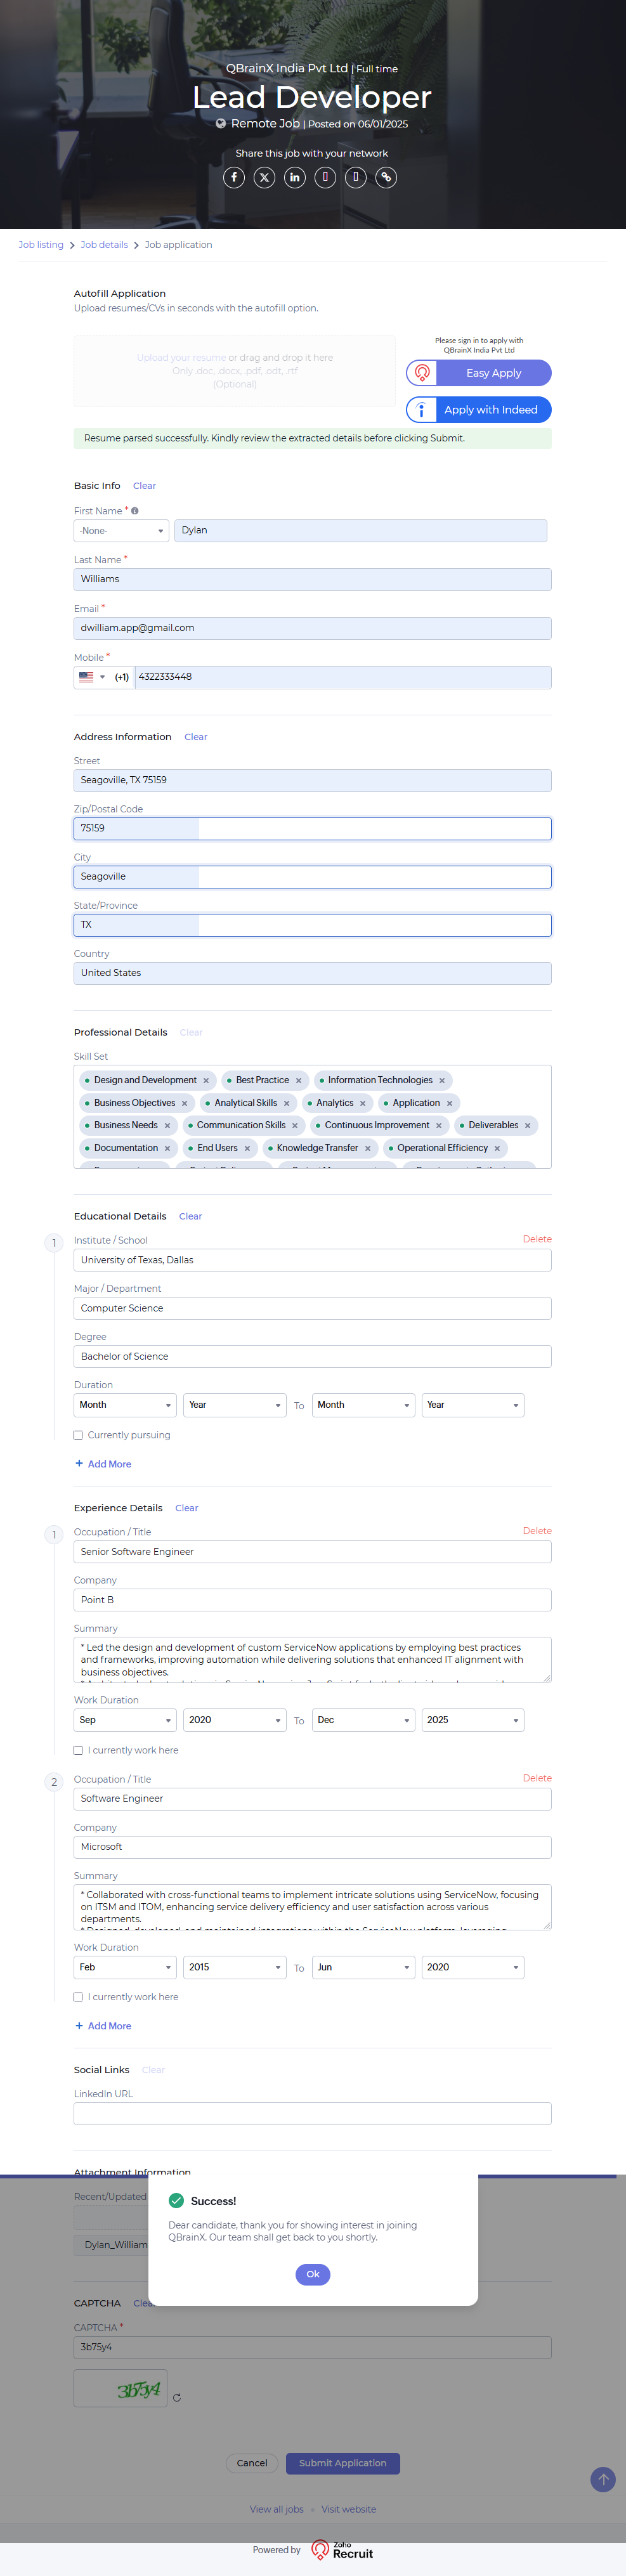Click the info icon beside First Name
Image resolution: width=626 pixels, height=2576 pixels.
click(x=135, y=511)
